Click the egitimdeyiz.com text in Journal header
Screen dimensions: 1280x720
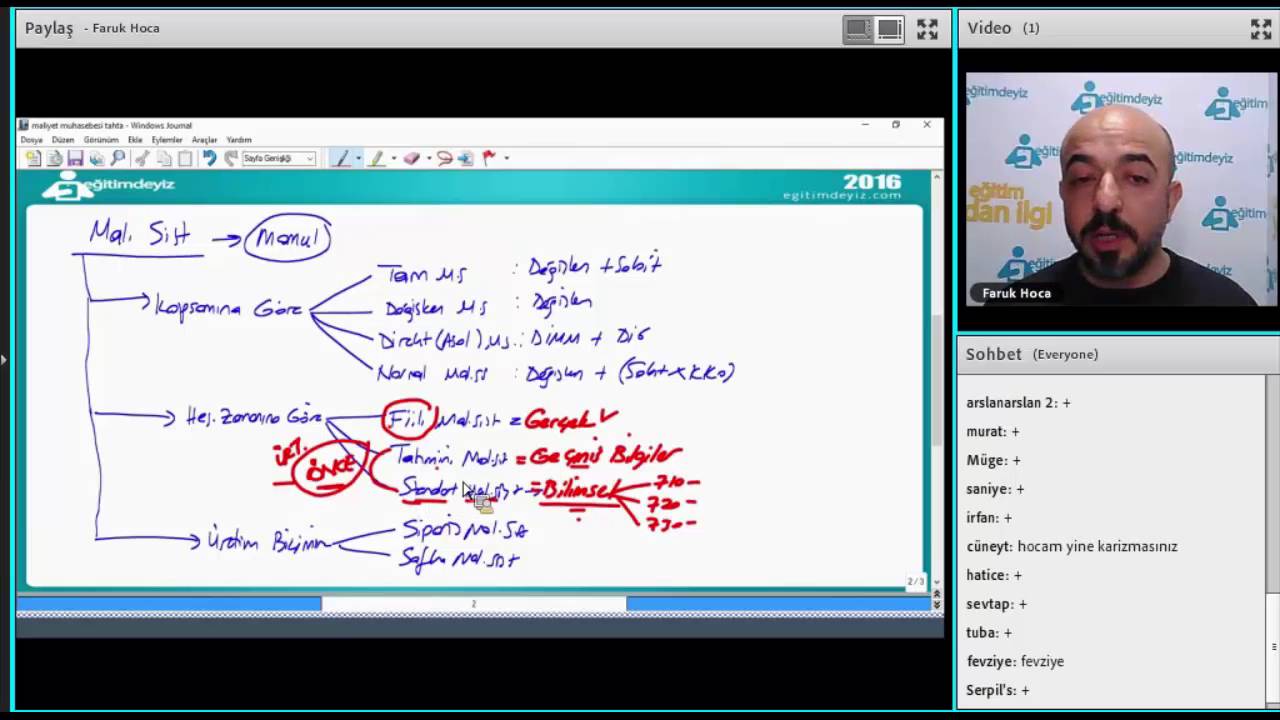[x=841, y=195]
